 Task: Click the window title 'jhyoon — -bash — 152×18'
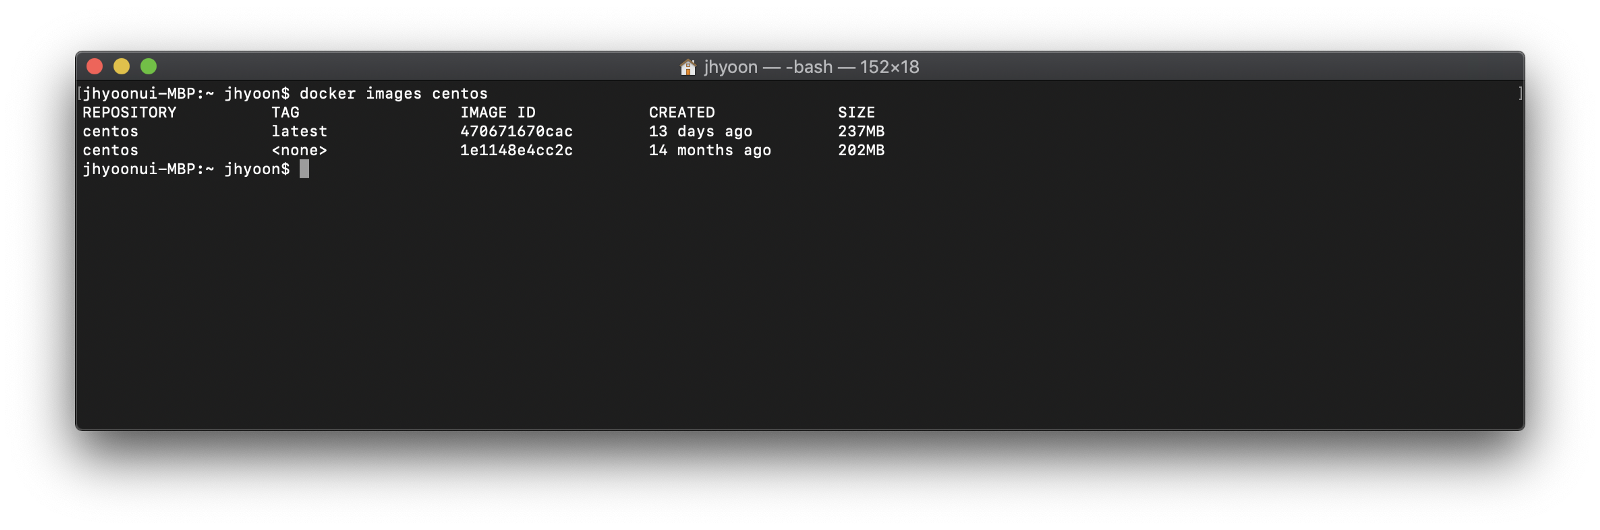tap(811, 67)
